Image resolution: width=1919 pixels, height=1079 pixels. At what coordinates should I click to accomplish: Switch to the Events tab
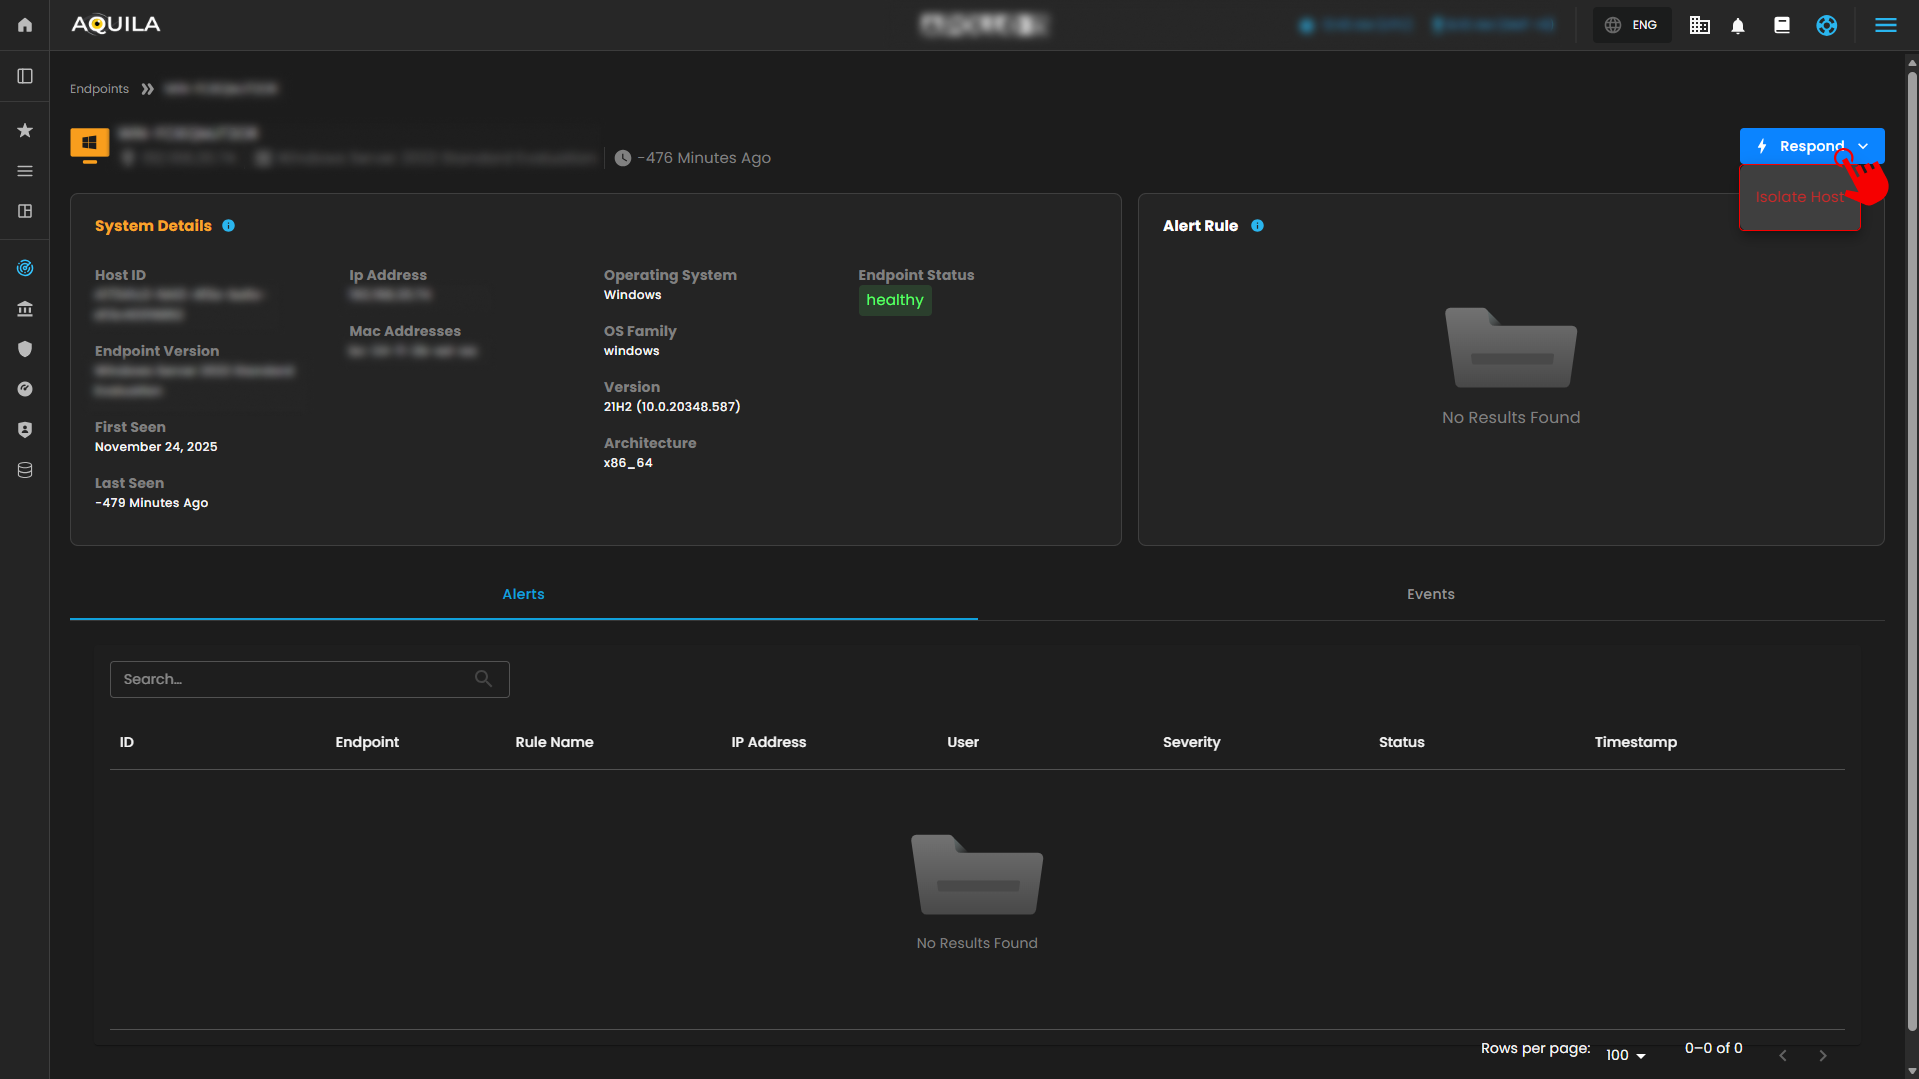(x=1430, y=594)
